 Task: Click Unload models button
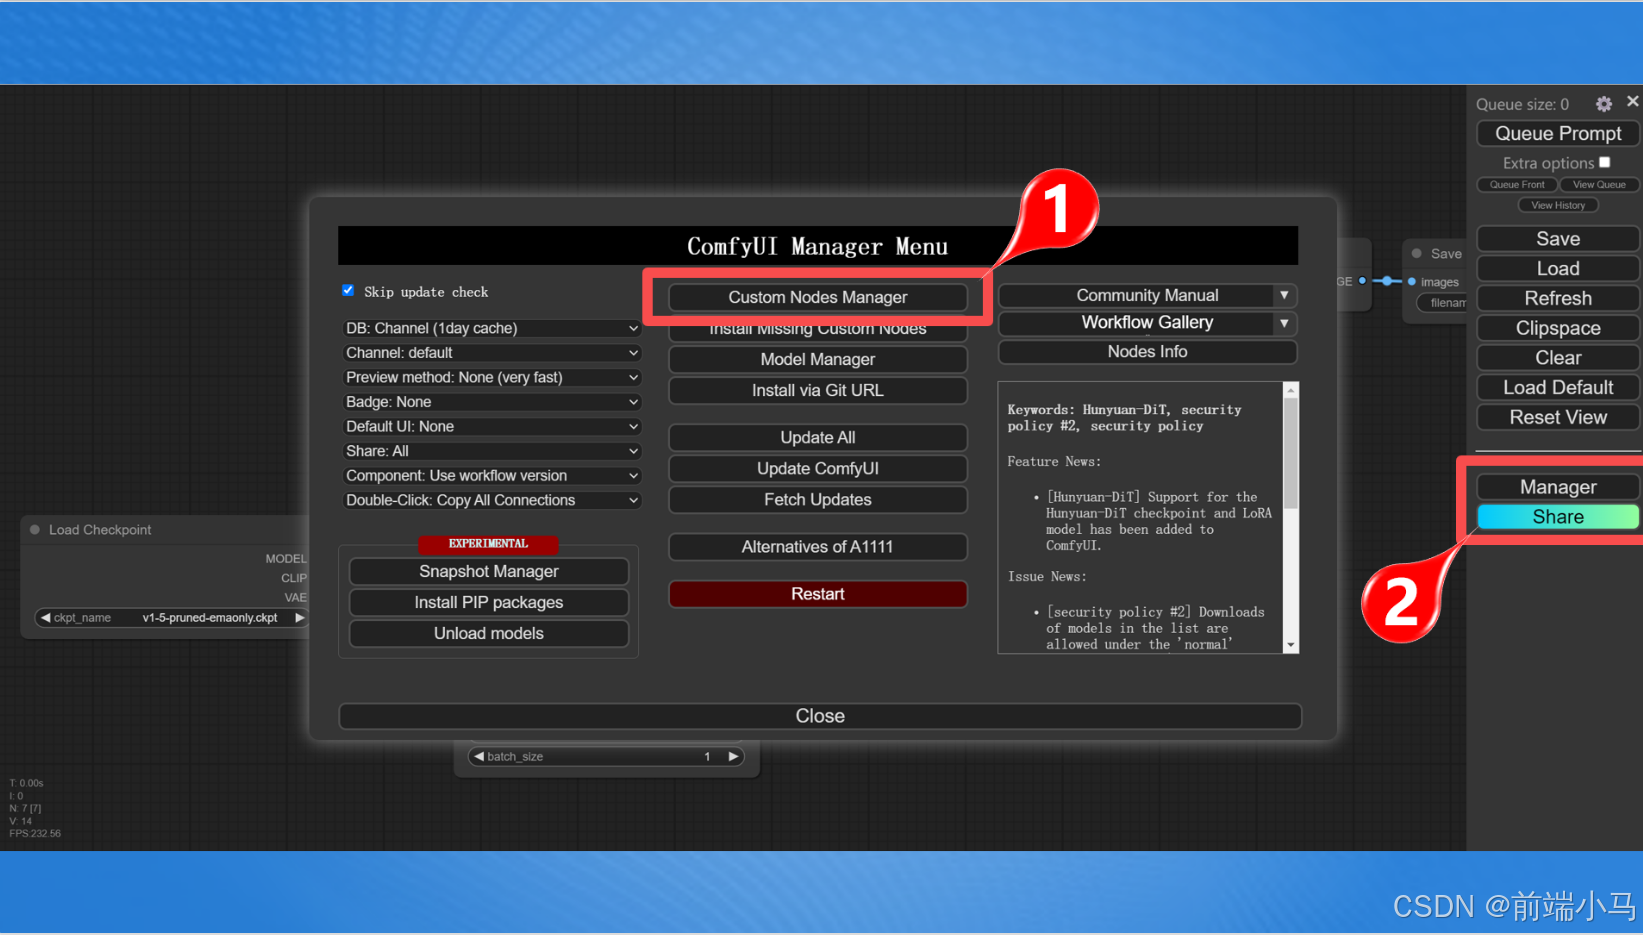tap(488, 633)
